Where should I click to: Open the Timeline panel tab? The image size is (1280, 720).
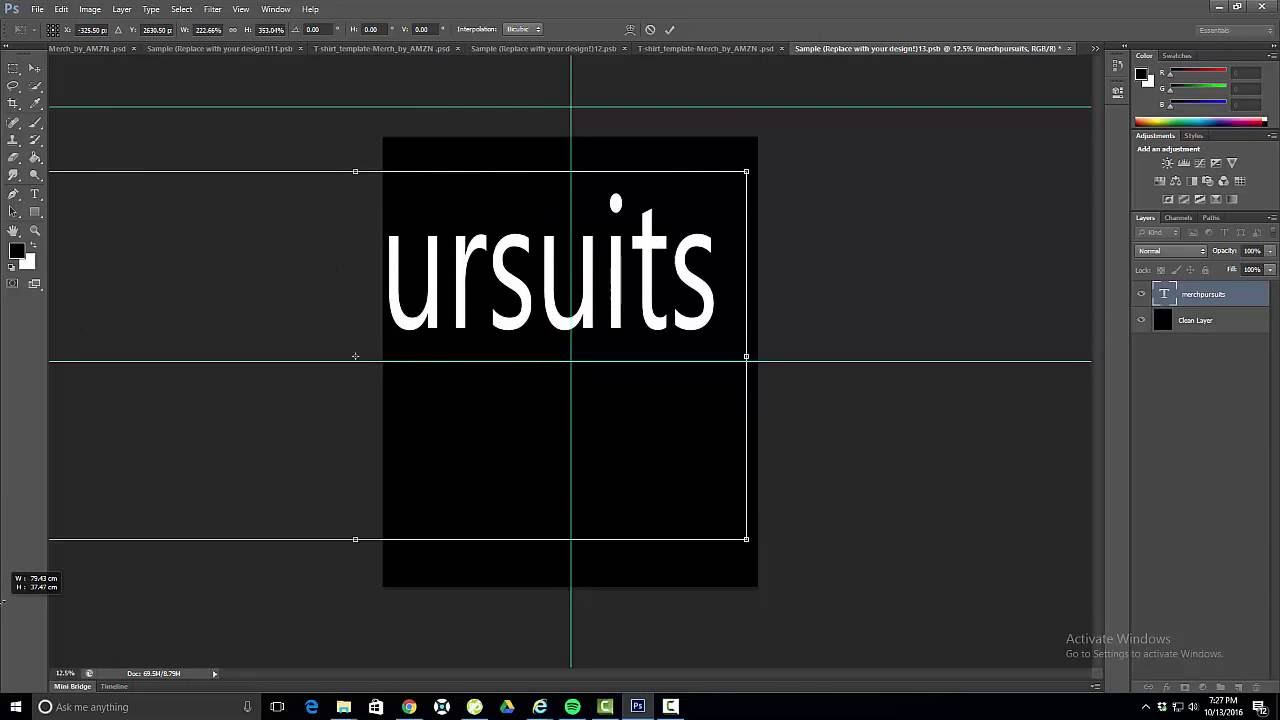click(114, 687)
